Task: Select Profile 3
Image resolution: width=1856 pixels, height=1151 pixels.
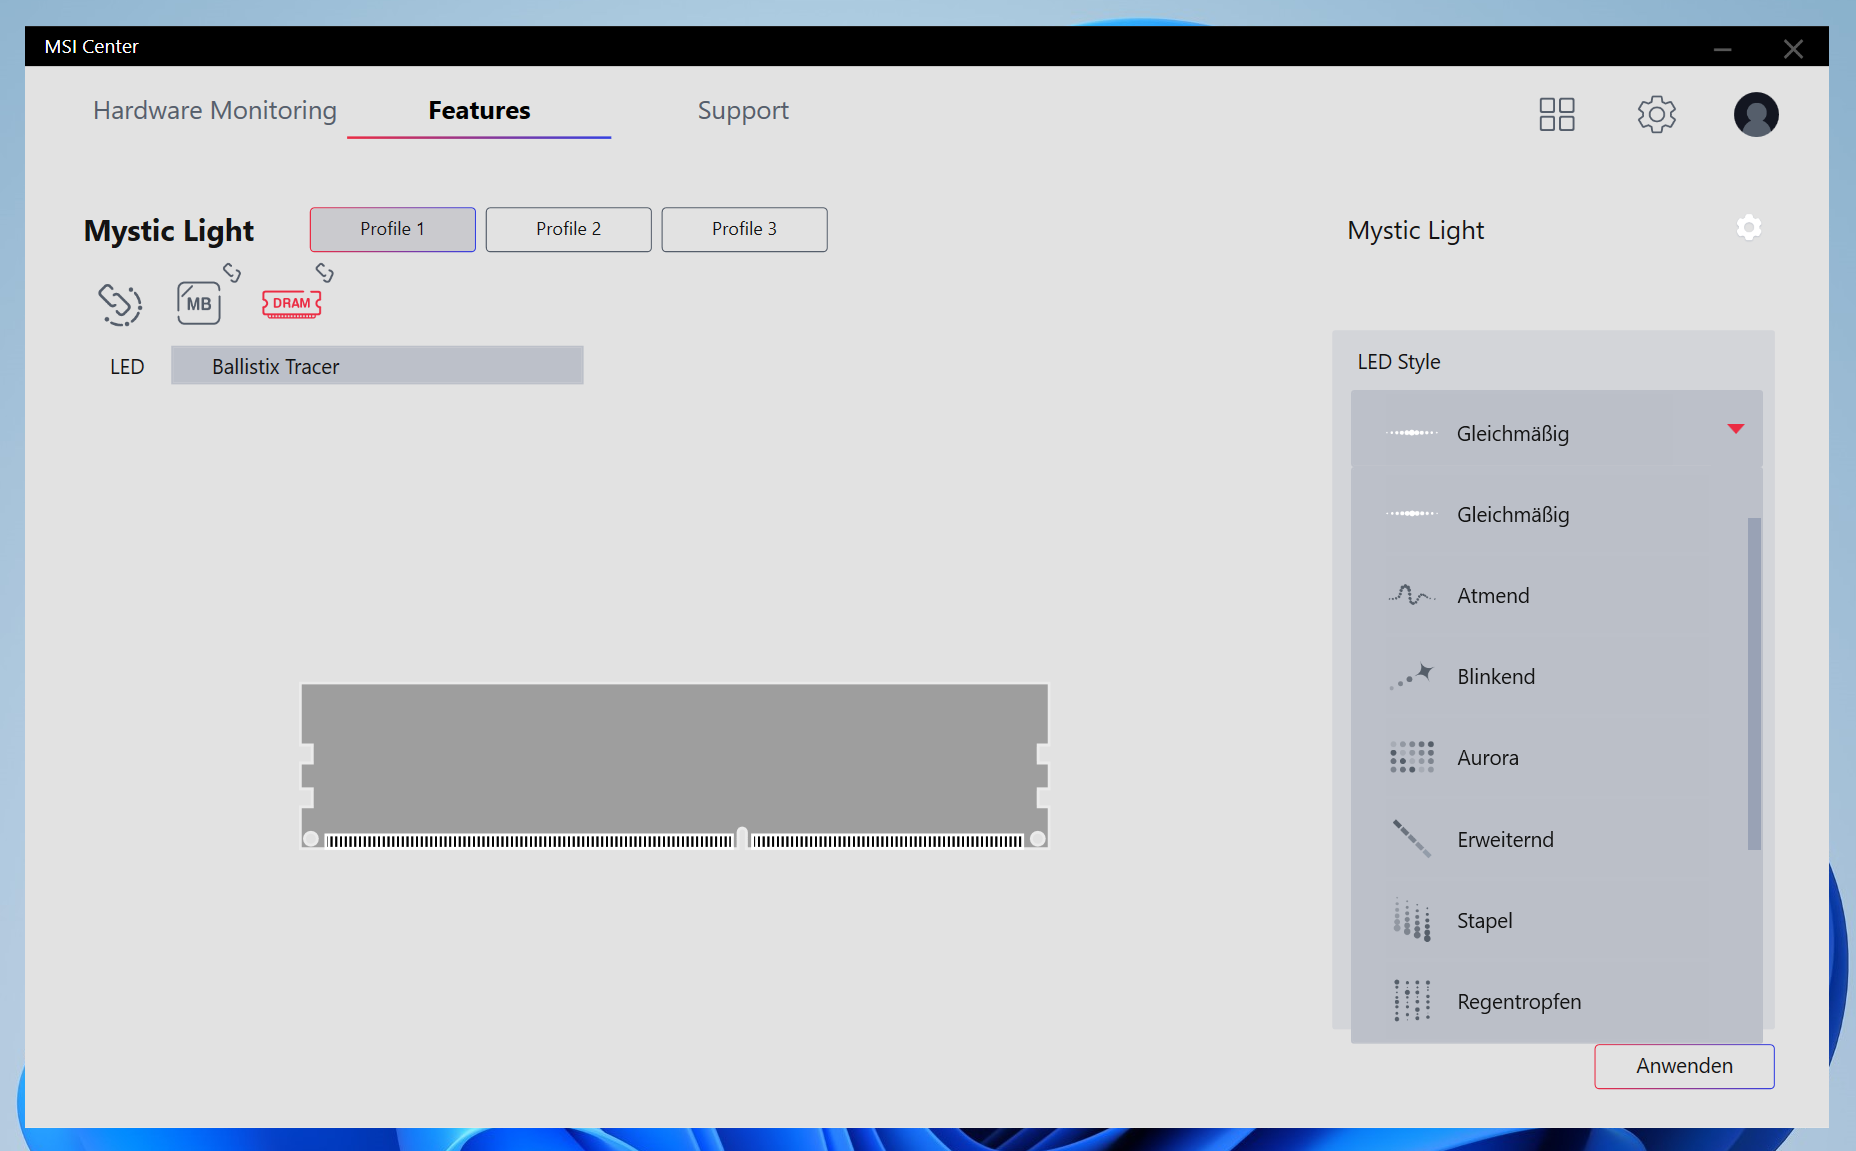Action: point(745,229)
